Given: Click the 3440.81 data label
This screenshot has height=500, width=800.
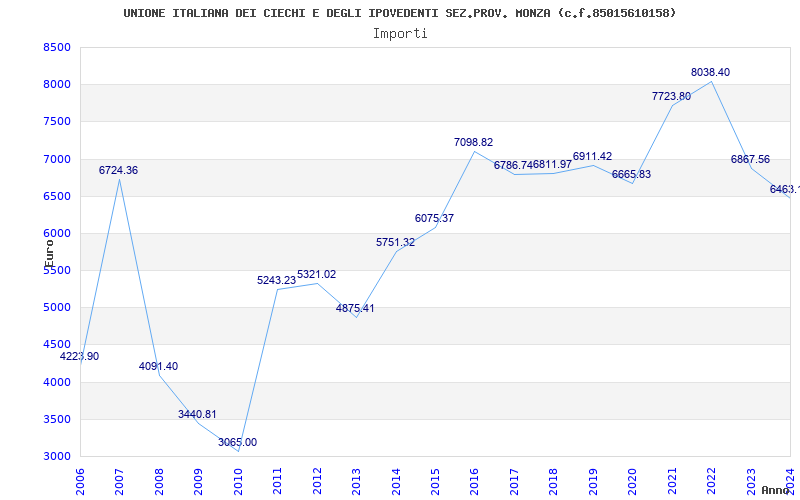Looking at the screenshot, I should (197, 414).
